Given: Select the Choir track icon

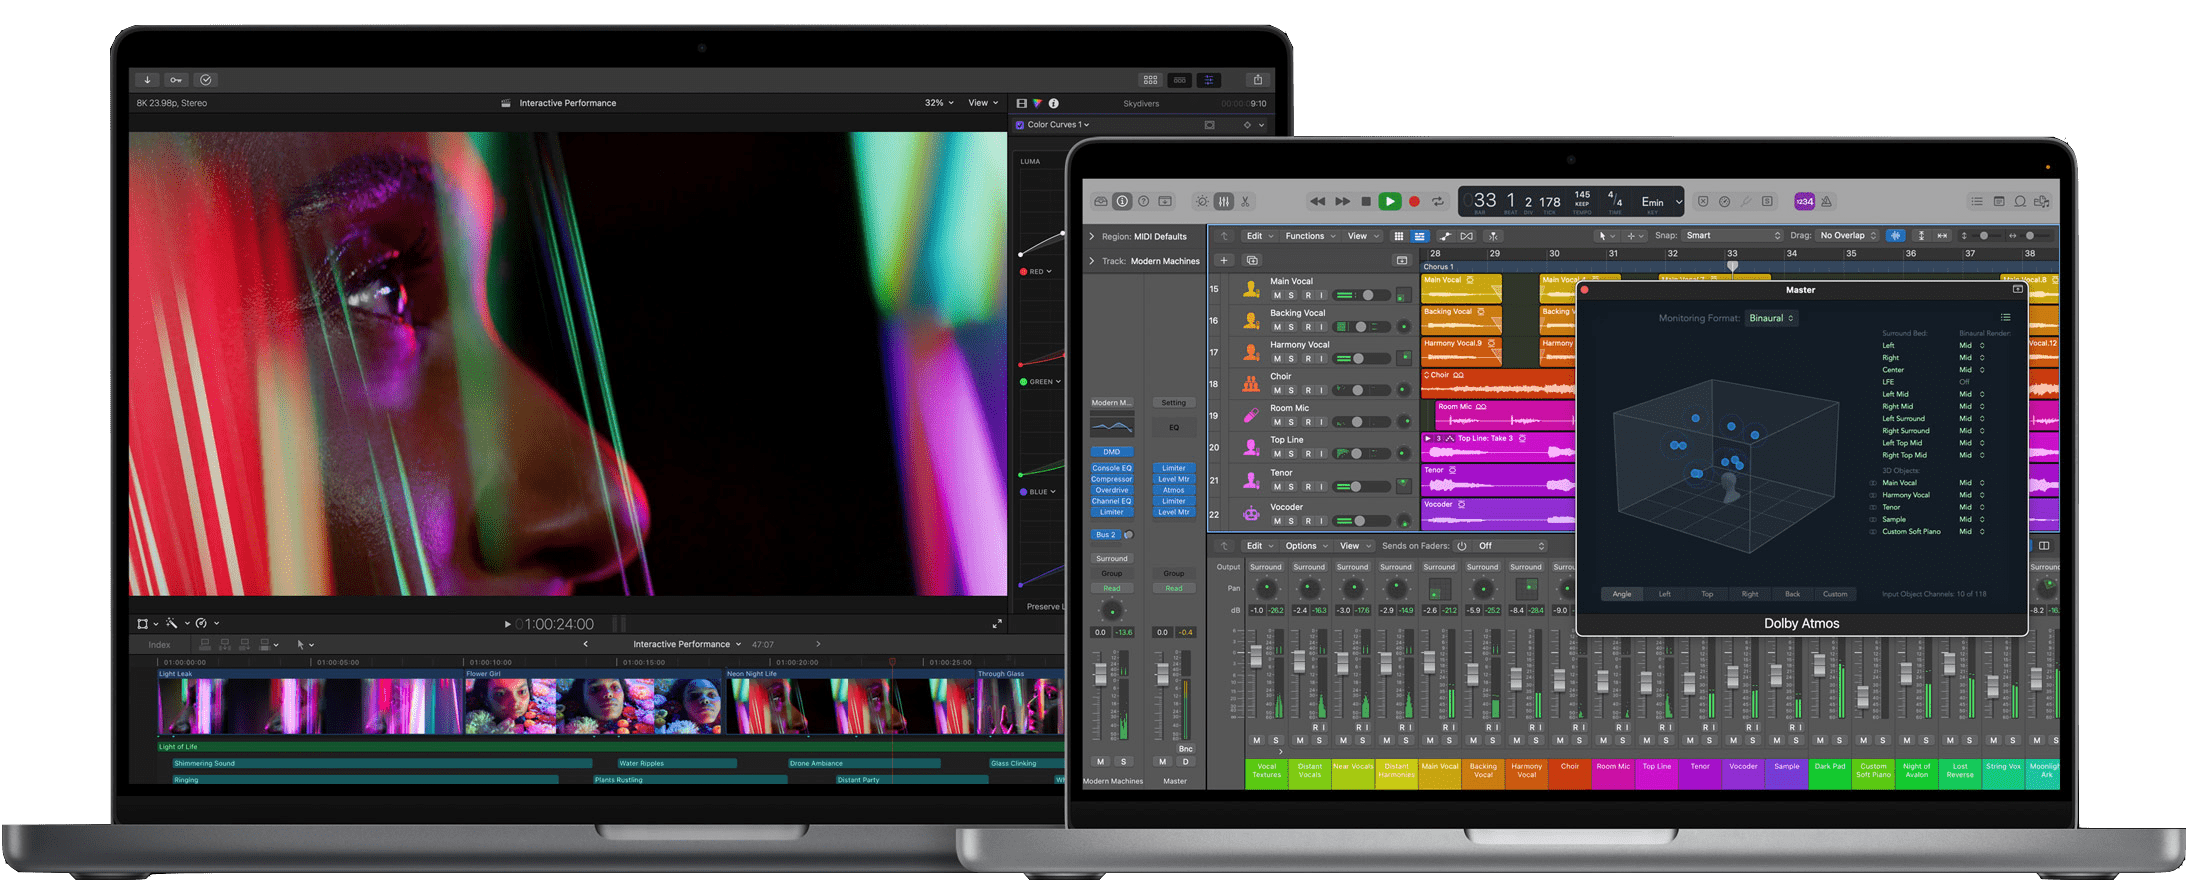Looking at the screenshot, I should pyautogui.click(x=1251, y=384).
